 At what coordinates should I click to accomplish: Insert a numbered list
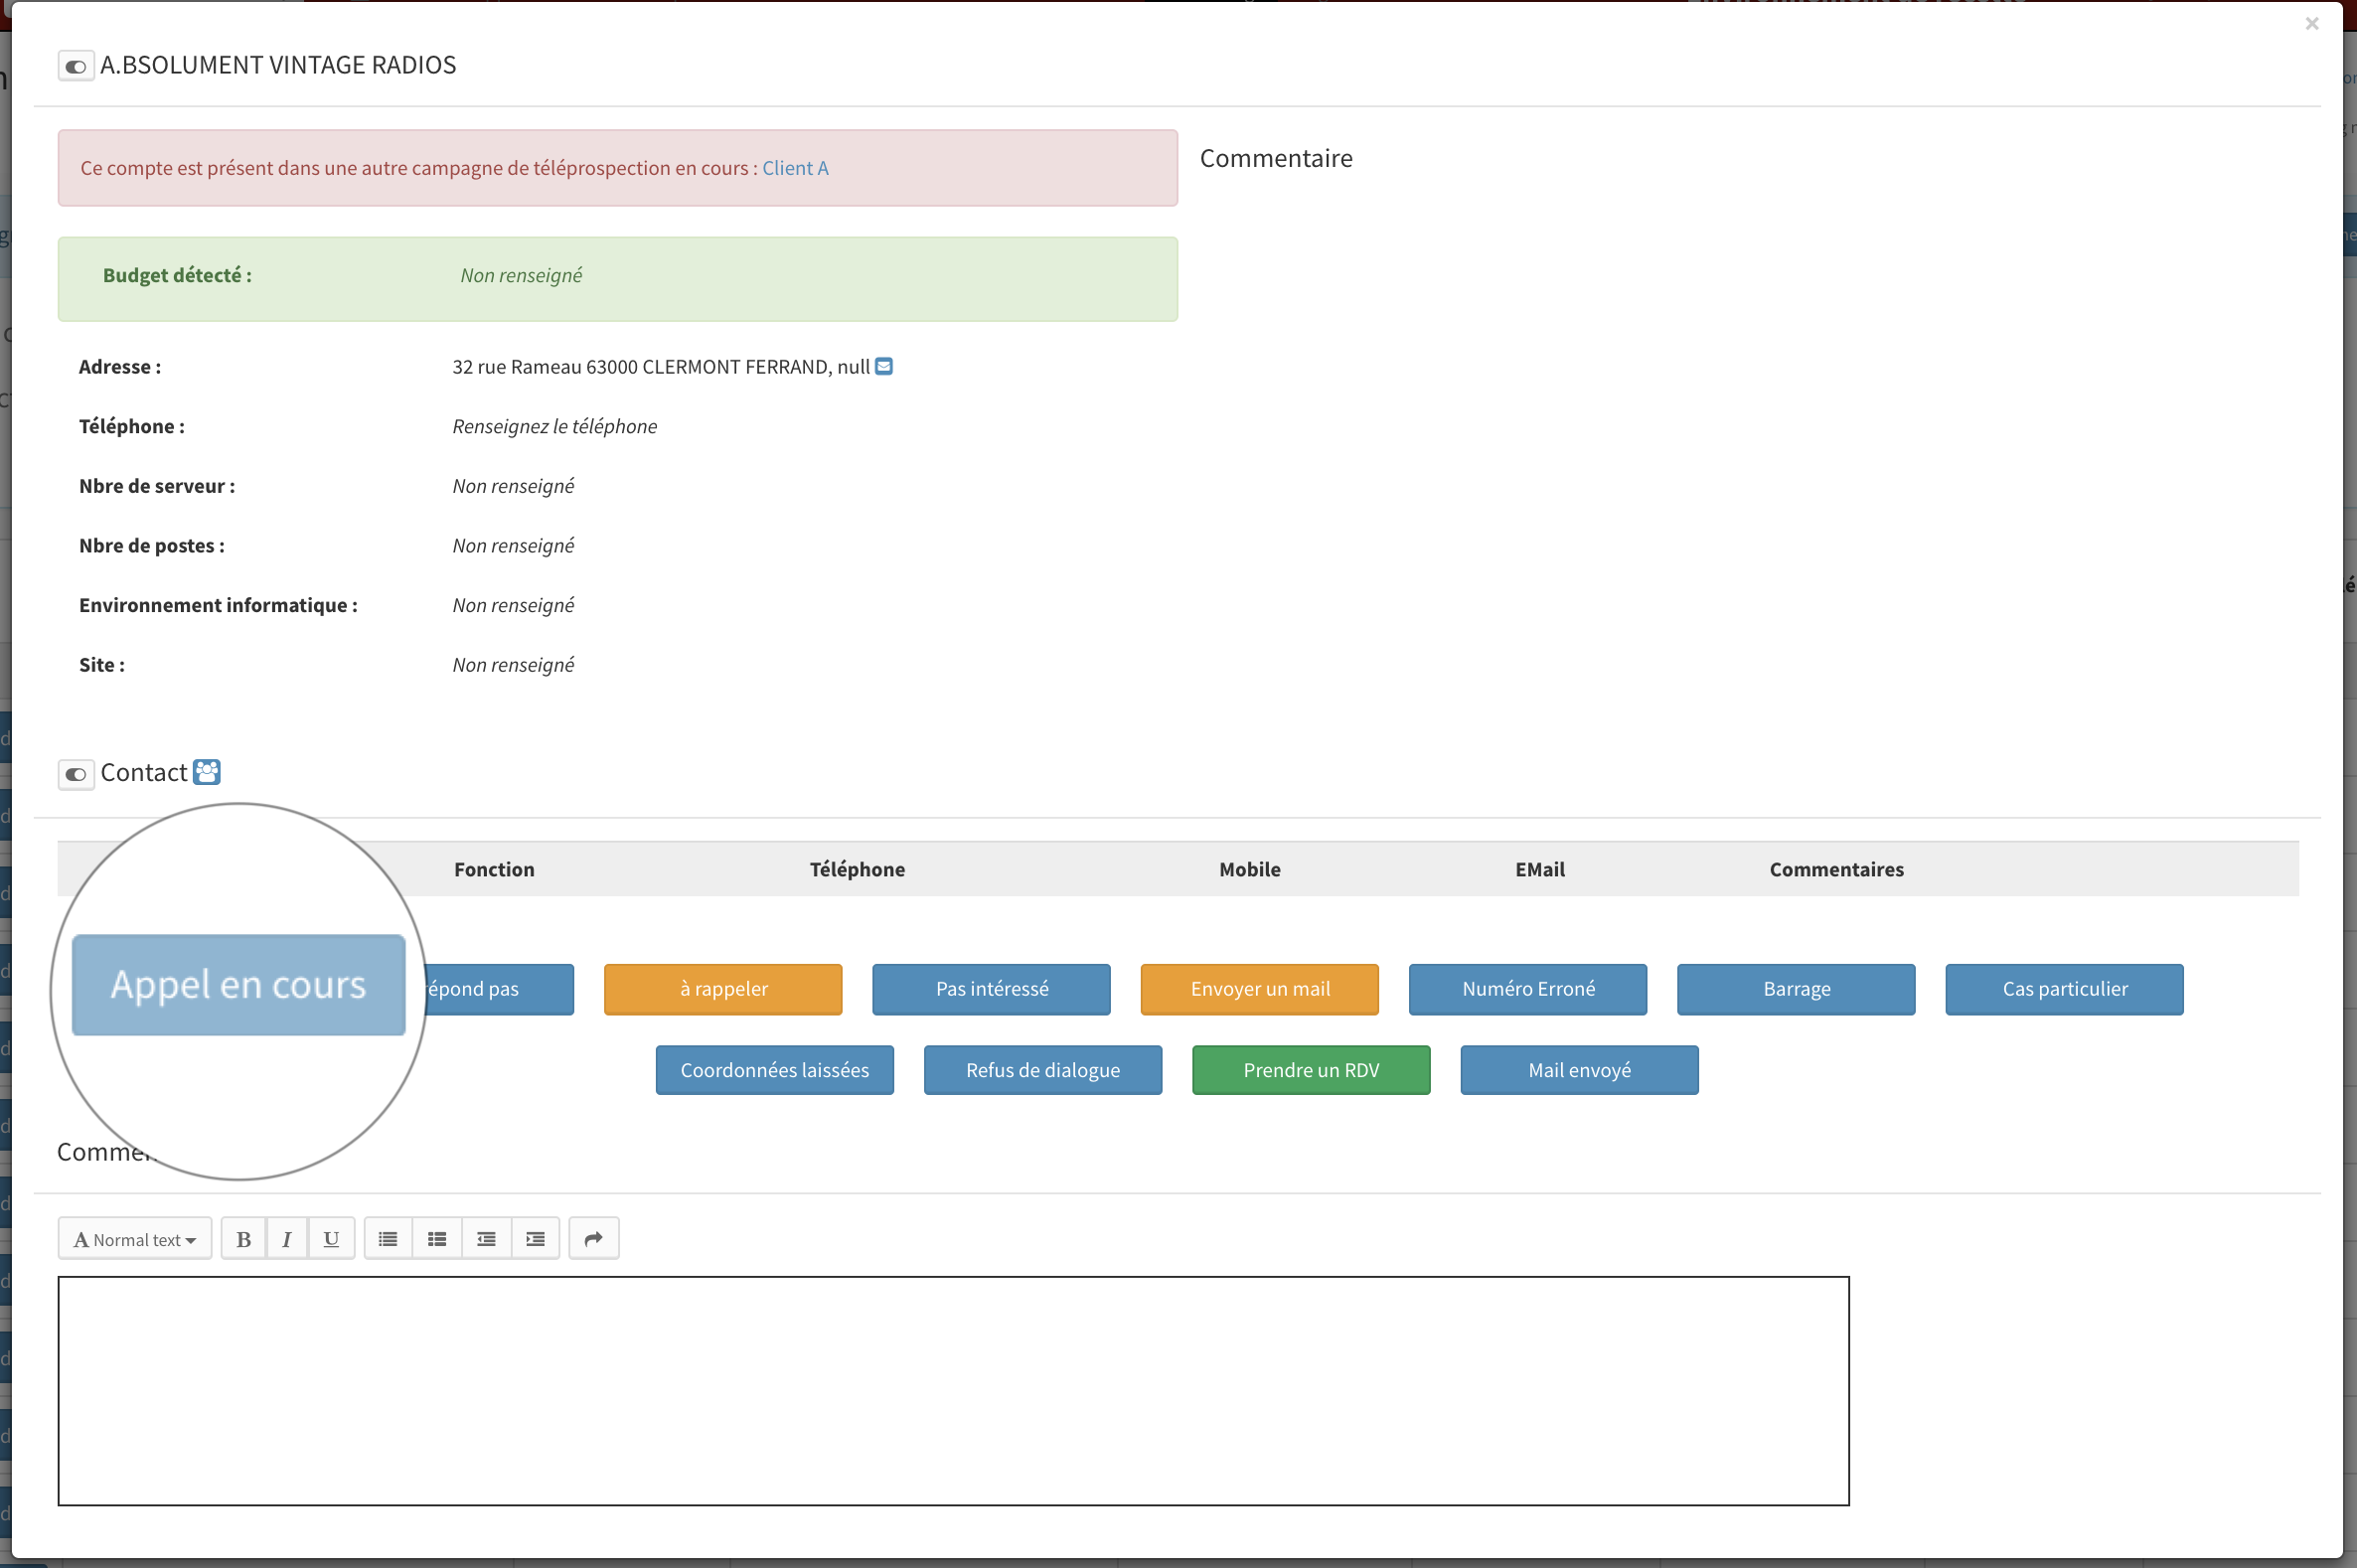(x=437, y=1239)
